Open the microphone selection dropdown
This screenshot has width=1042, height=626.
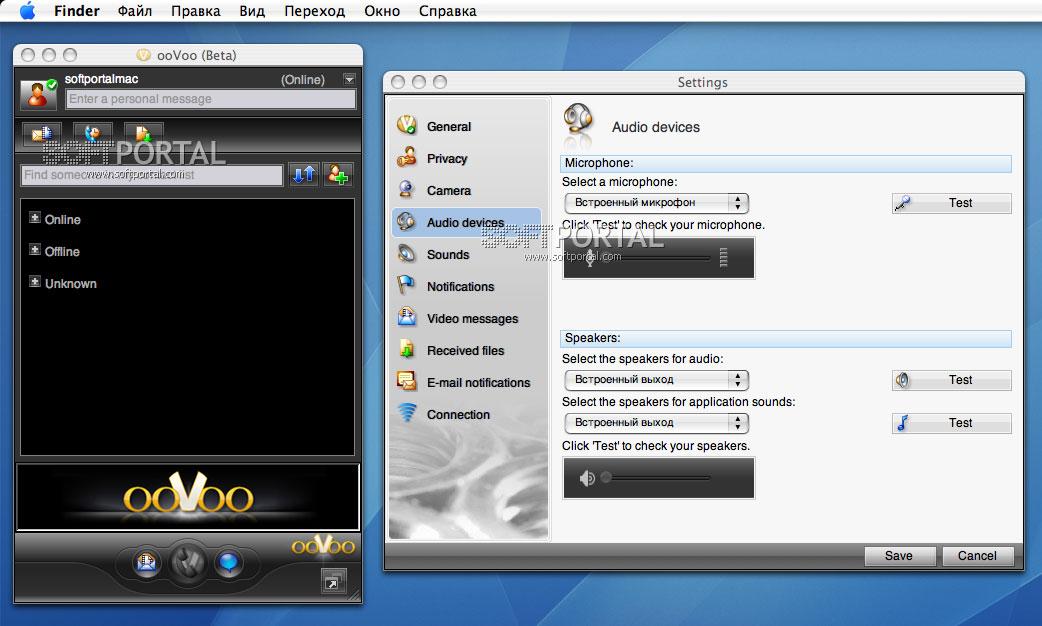[657, 203]
